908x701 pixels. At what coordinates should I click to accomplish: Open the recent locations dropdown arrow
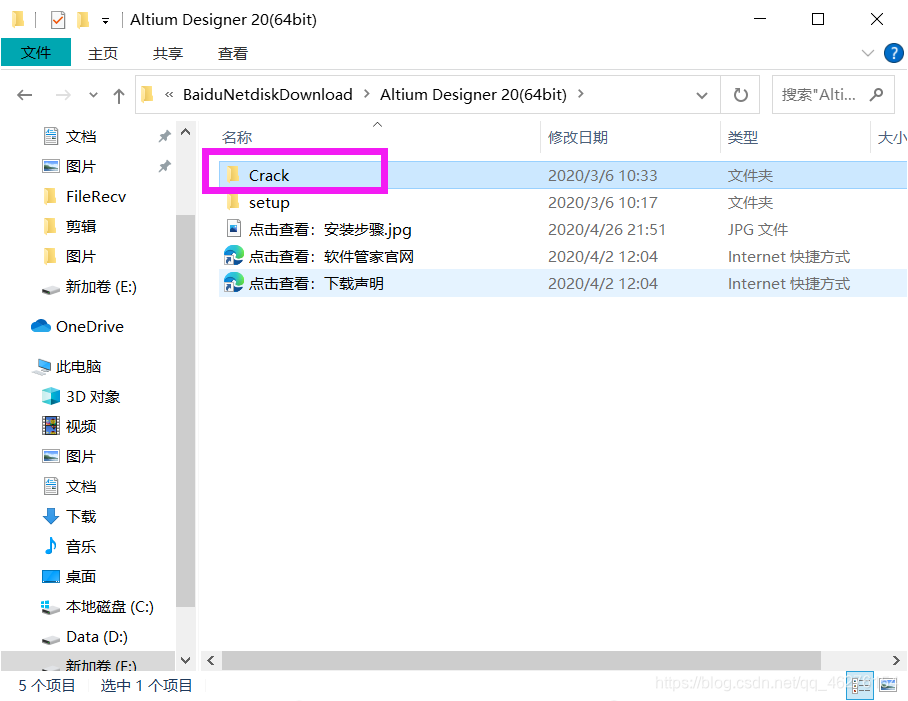(93, 95)
